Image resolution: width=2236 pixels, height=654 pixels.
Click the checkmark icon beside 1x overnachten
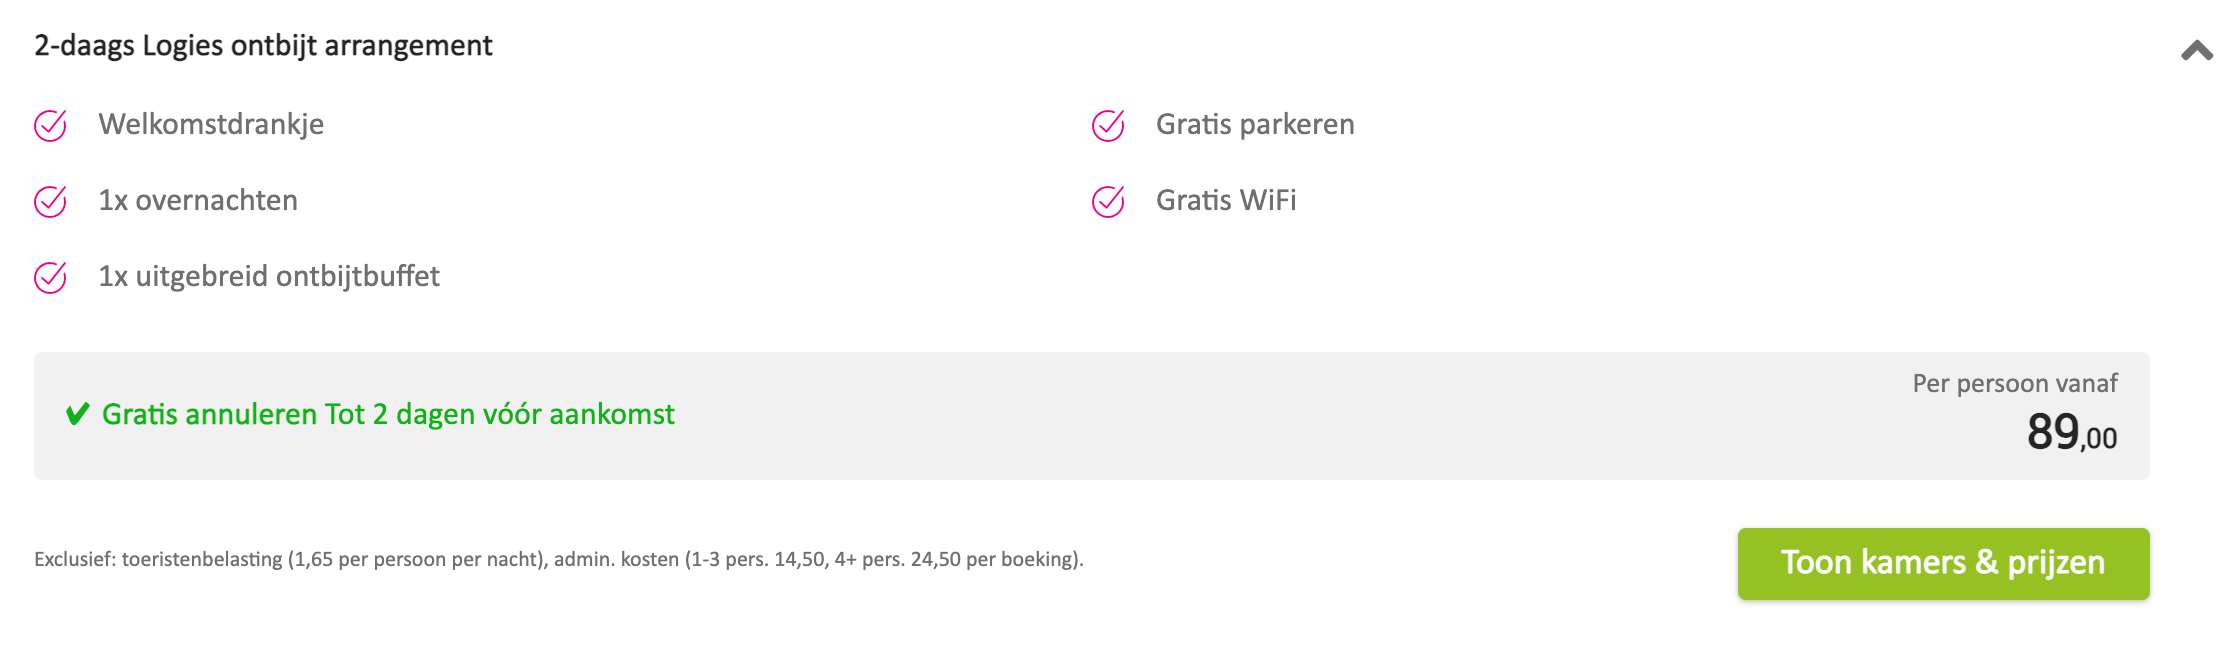[x=51, y=201]
